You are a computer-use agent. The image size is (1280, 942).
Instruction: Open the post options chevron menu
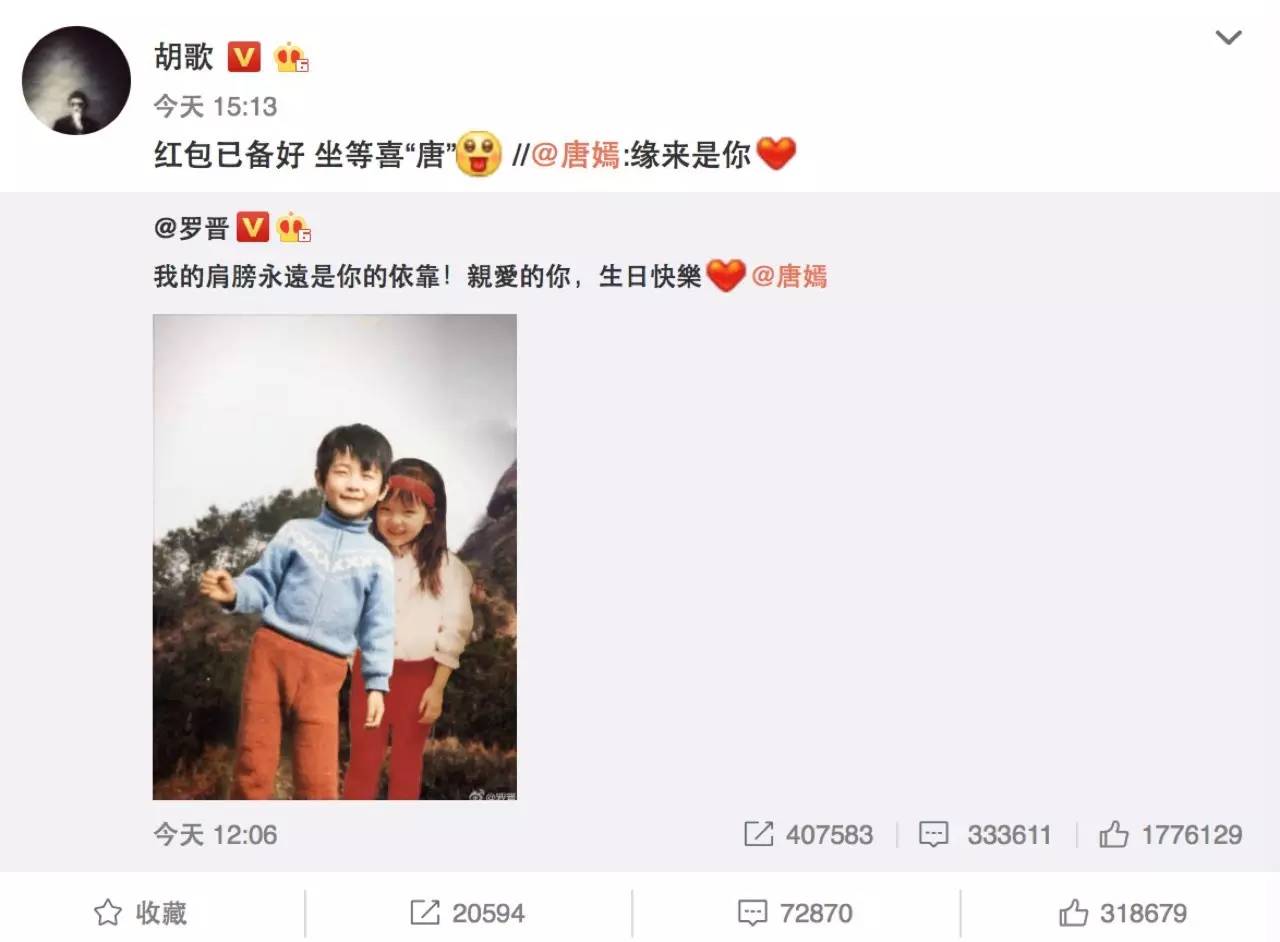[1228, 38]
